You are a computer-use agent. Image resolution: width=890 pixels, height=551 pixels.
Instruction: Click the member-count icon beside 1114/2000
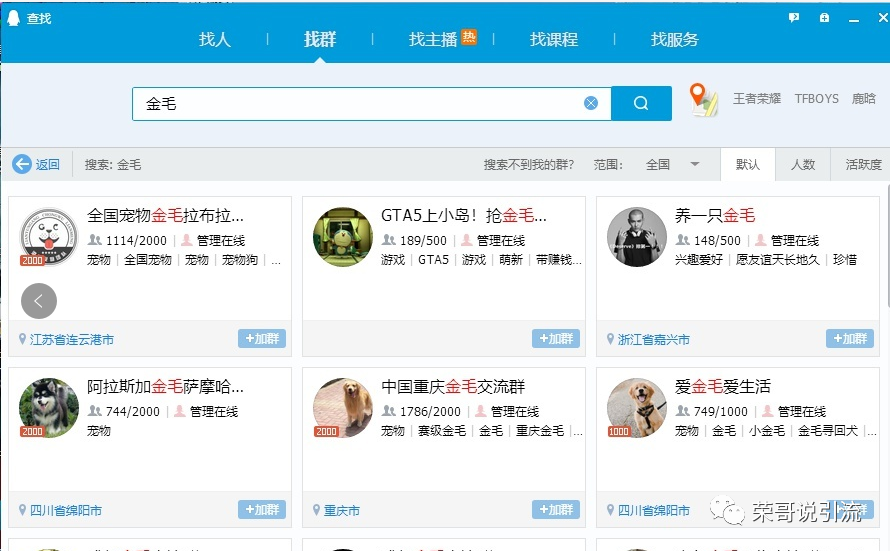pos(95,240)
